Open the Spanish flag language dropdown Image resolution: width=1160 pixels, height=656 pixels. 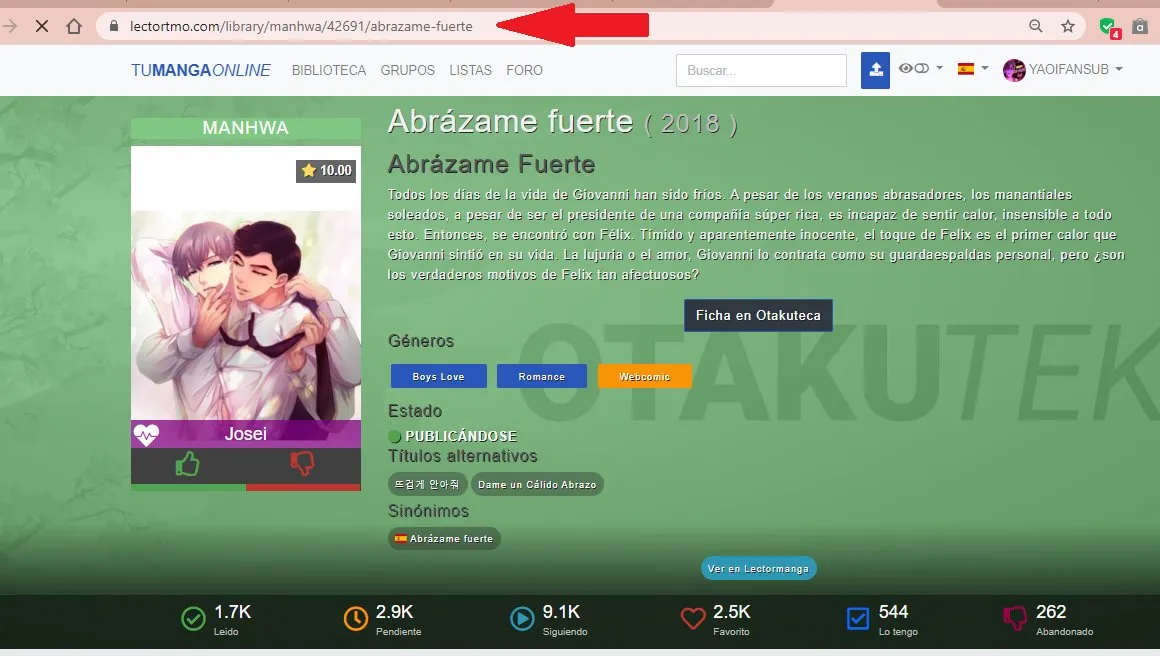click(x=973, y=69)
